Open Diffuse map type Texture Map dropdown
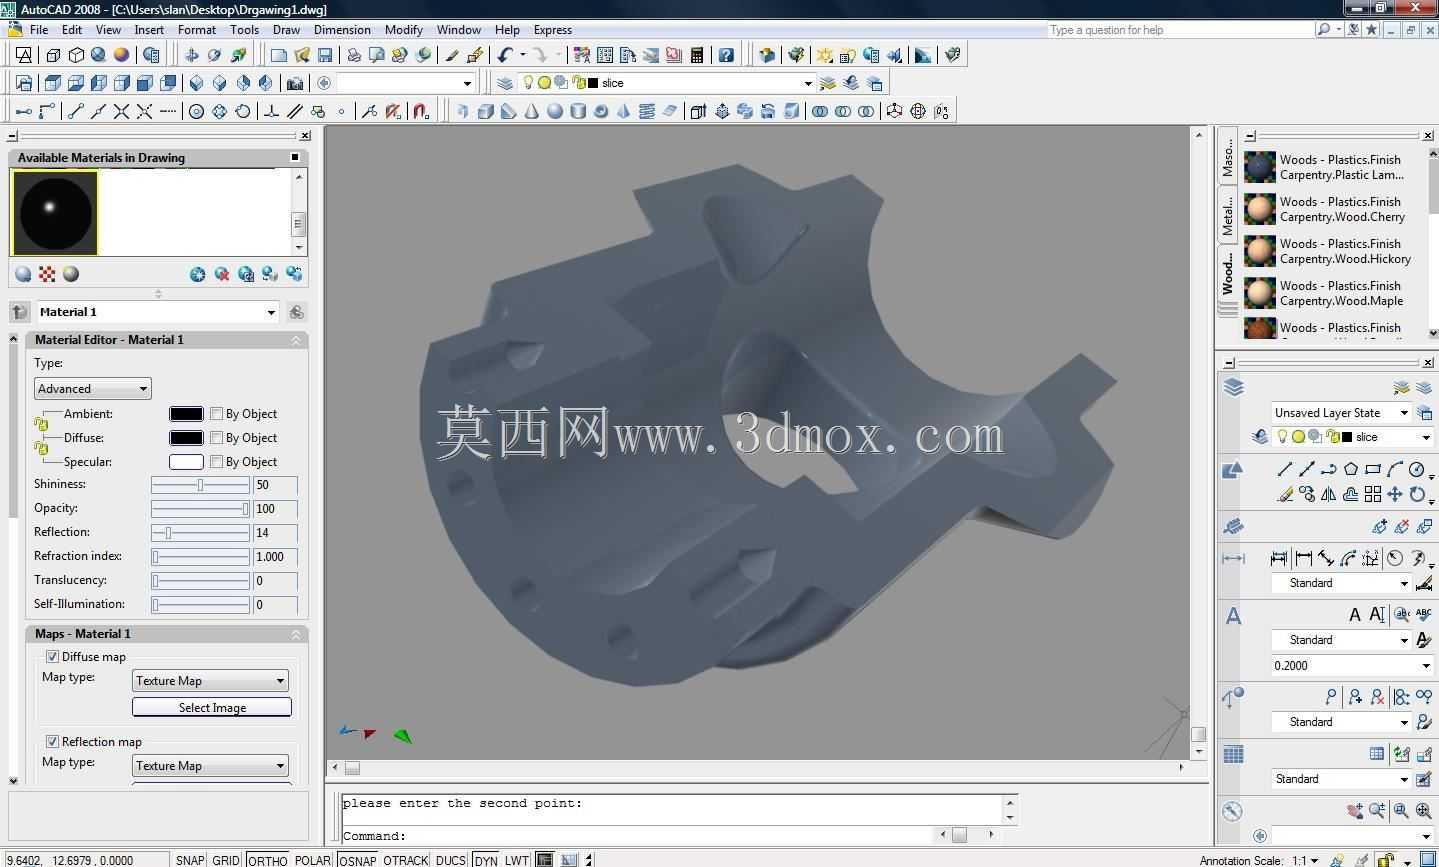 (211, 680)
